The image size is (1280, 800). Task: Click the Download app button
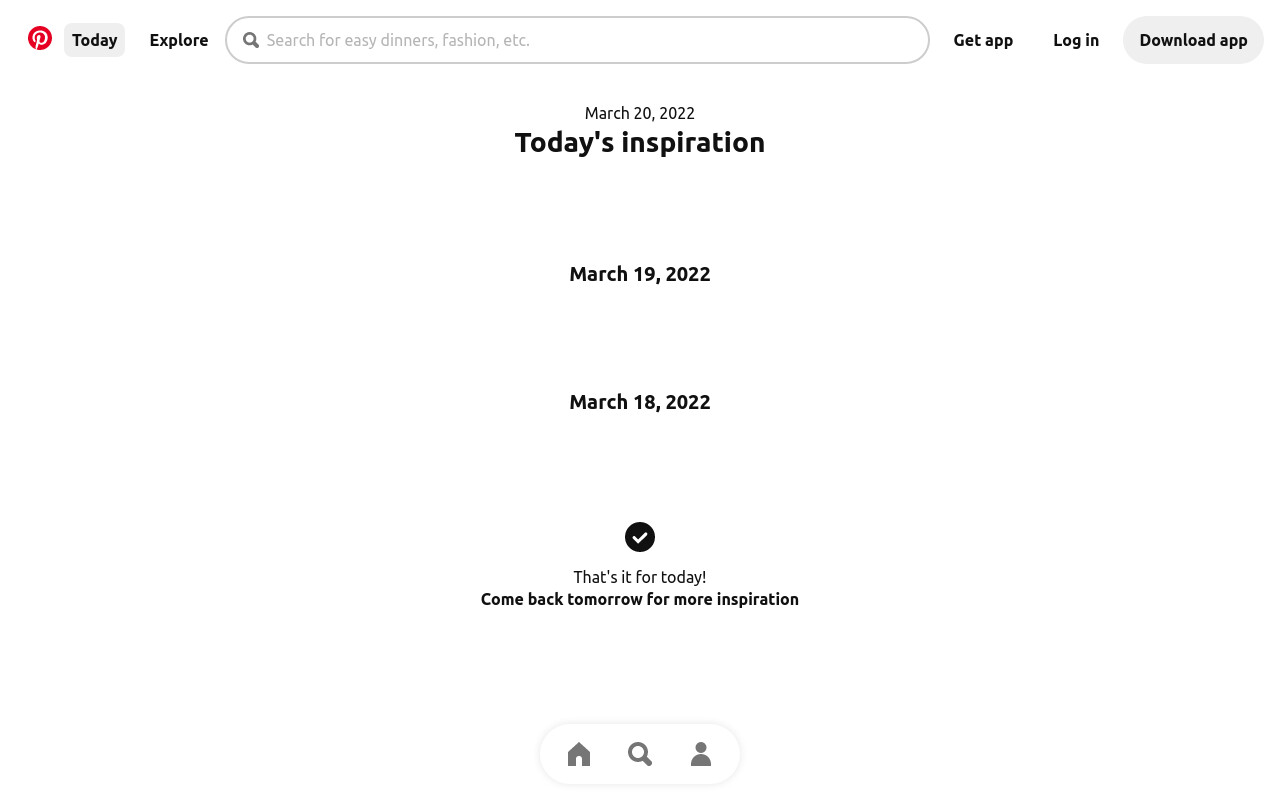coord(1193,40)
